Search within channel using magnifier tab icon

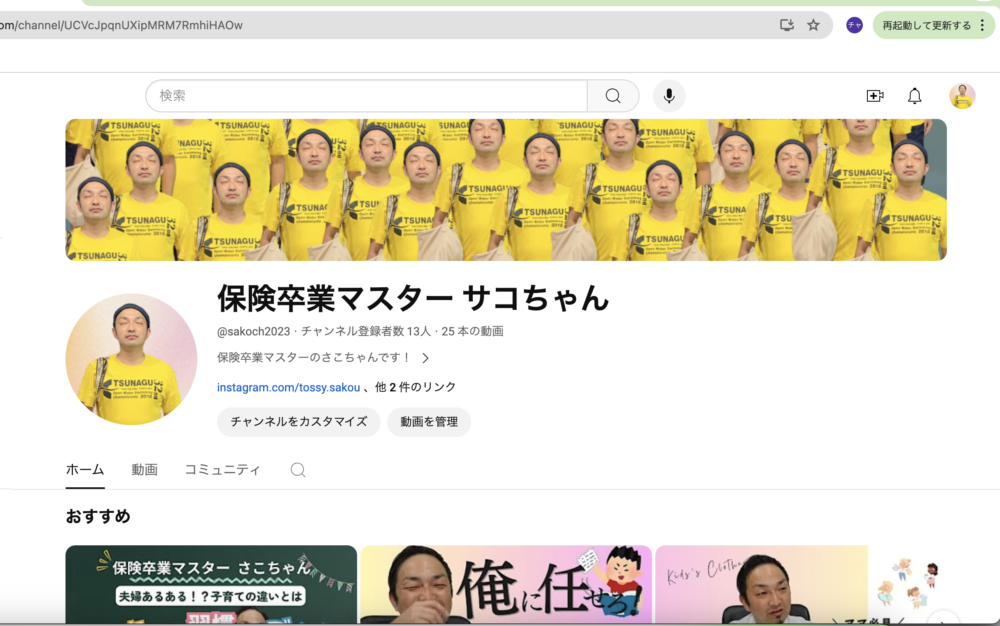298,470
